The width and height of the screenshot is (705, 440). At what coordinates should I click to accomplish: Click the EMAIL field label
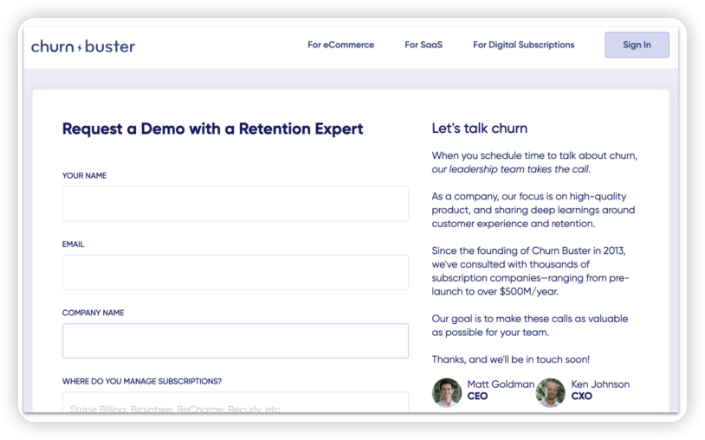pos(74,244)
